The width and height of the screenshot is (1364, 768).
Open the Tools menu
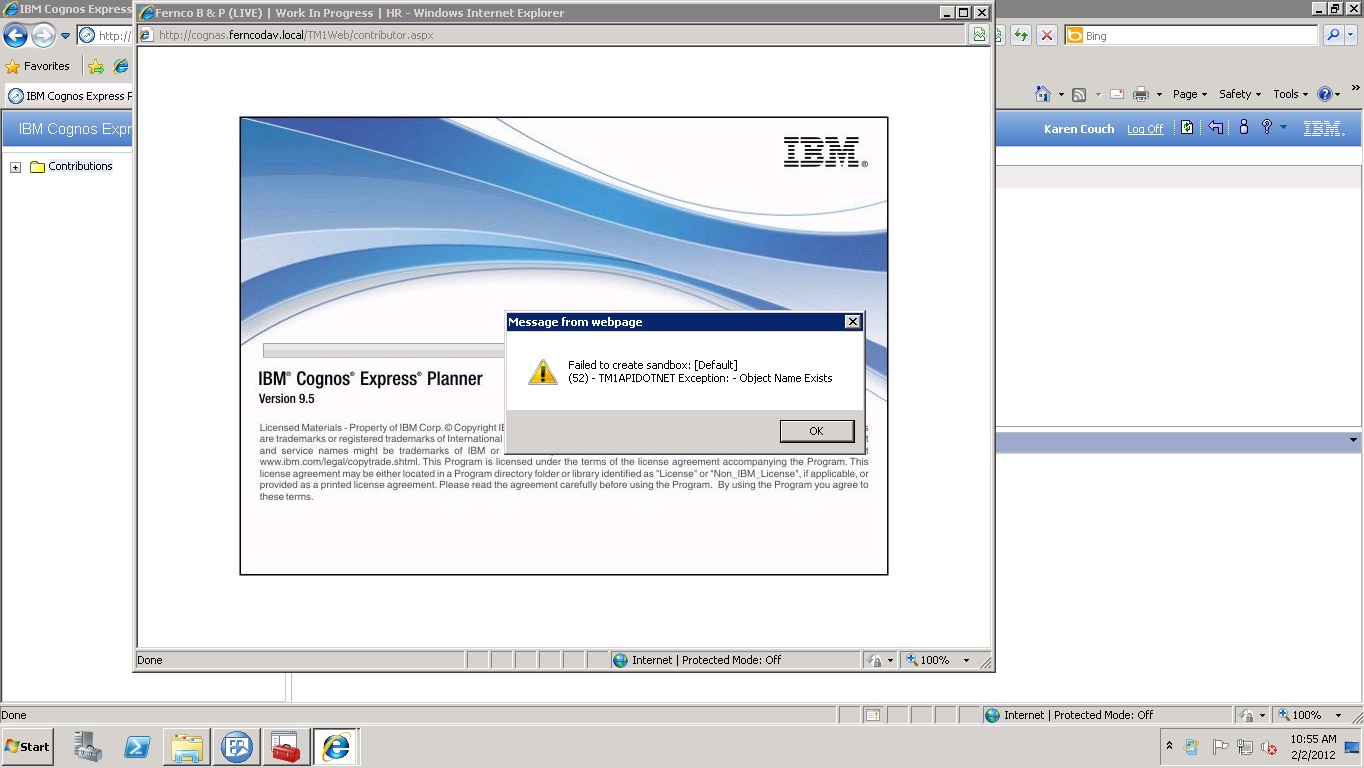point(1290,94)
